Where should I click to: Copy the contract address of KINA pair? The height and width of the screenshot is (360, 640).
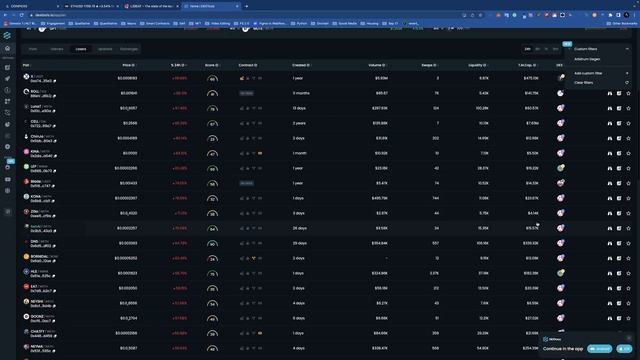[55, 156]
